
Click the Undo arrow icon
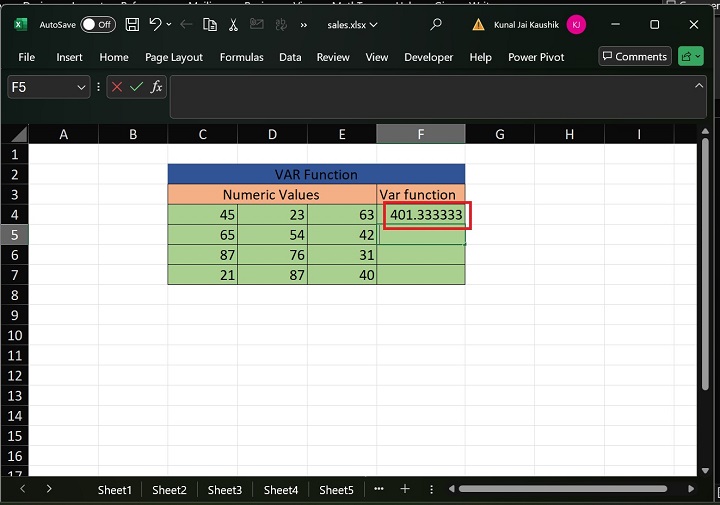point(155,24)
